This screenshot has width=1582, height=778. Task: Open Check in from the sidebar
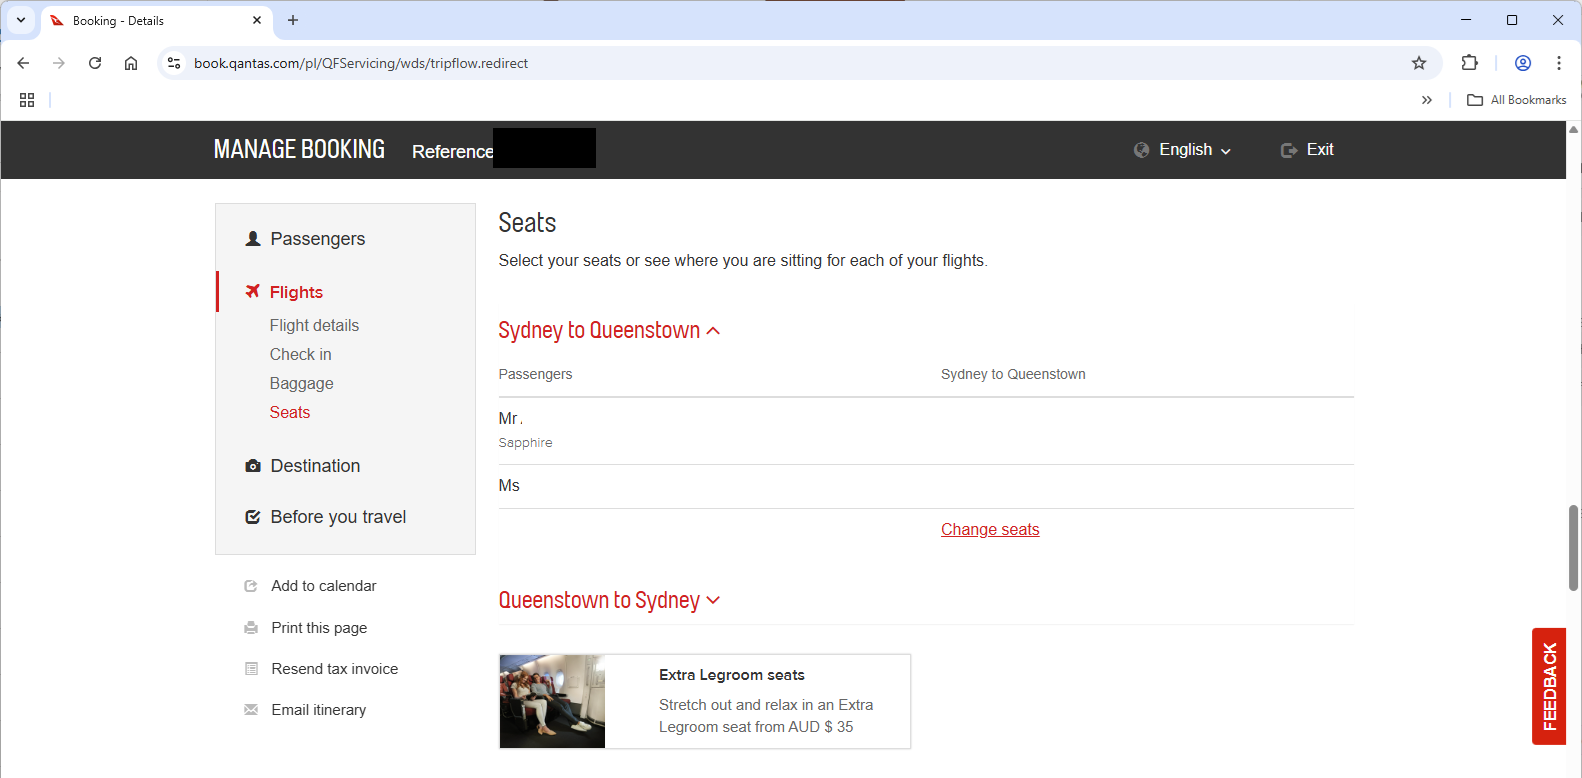[300, 355]
